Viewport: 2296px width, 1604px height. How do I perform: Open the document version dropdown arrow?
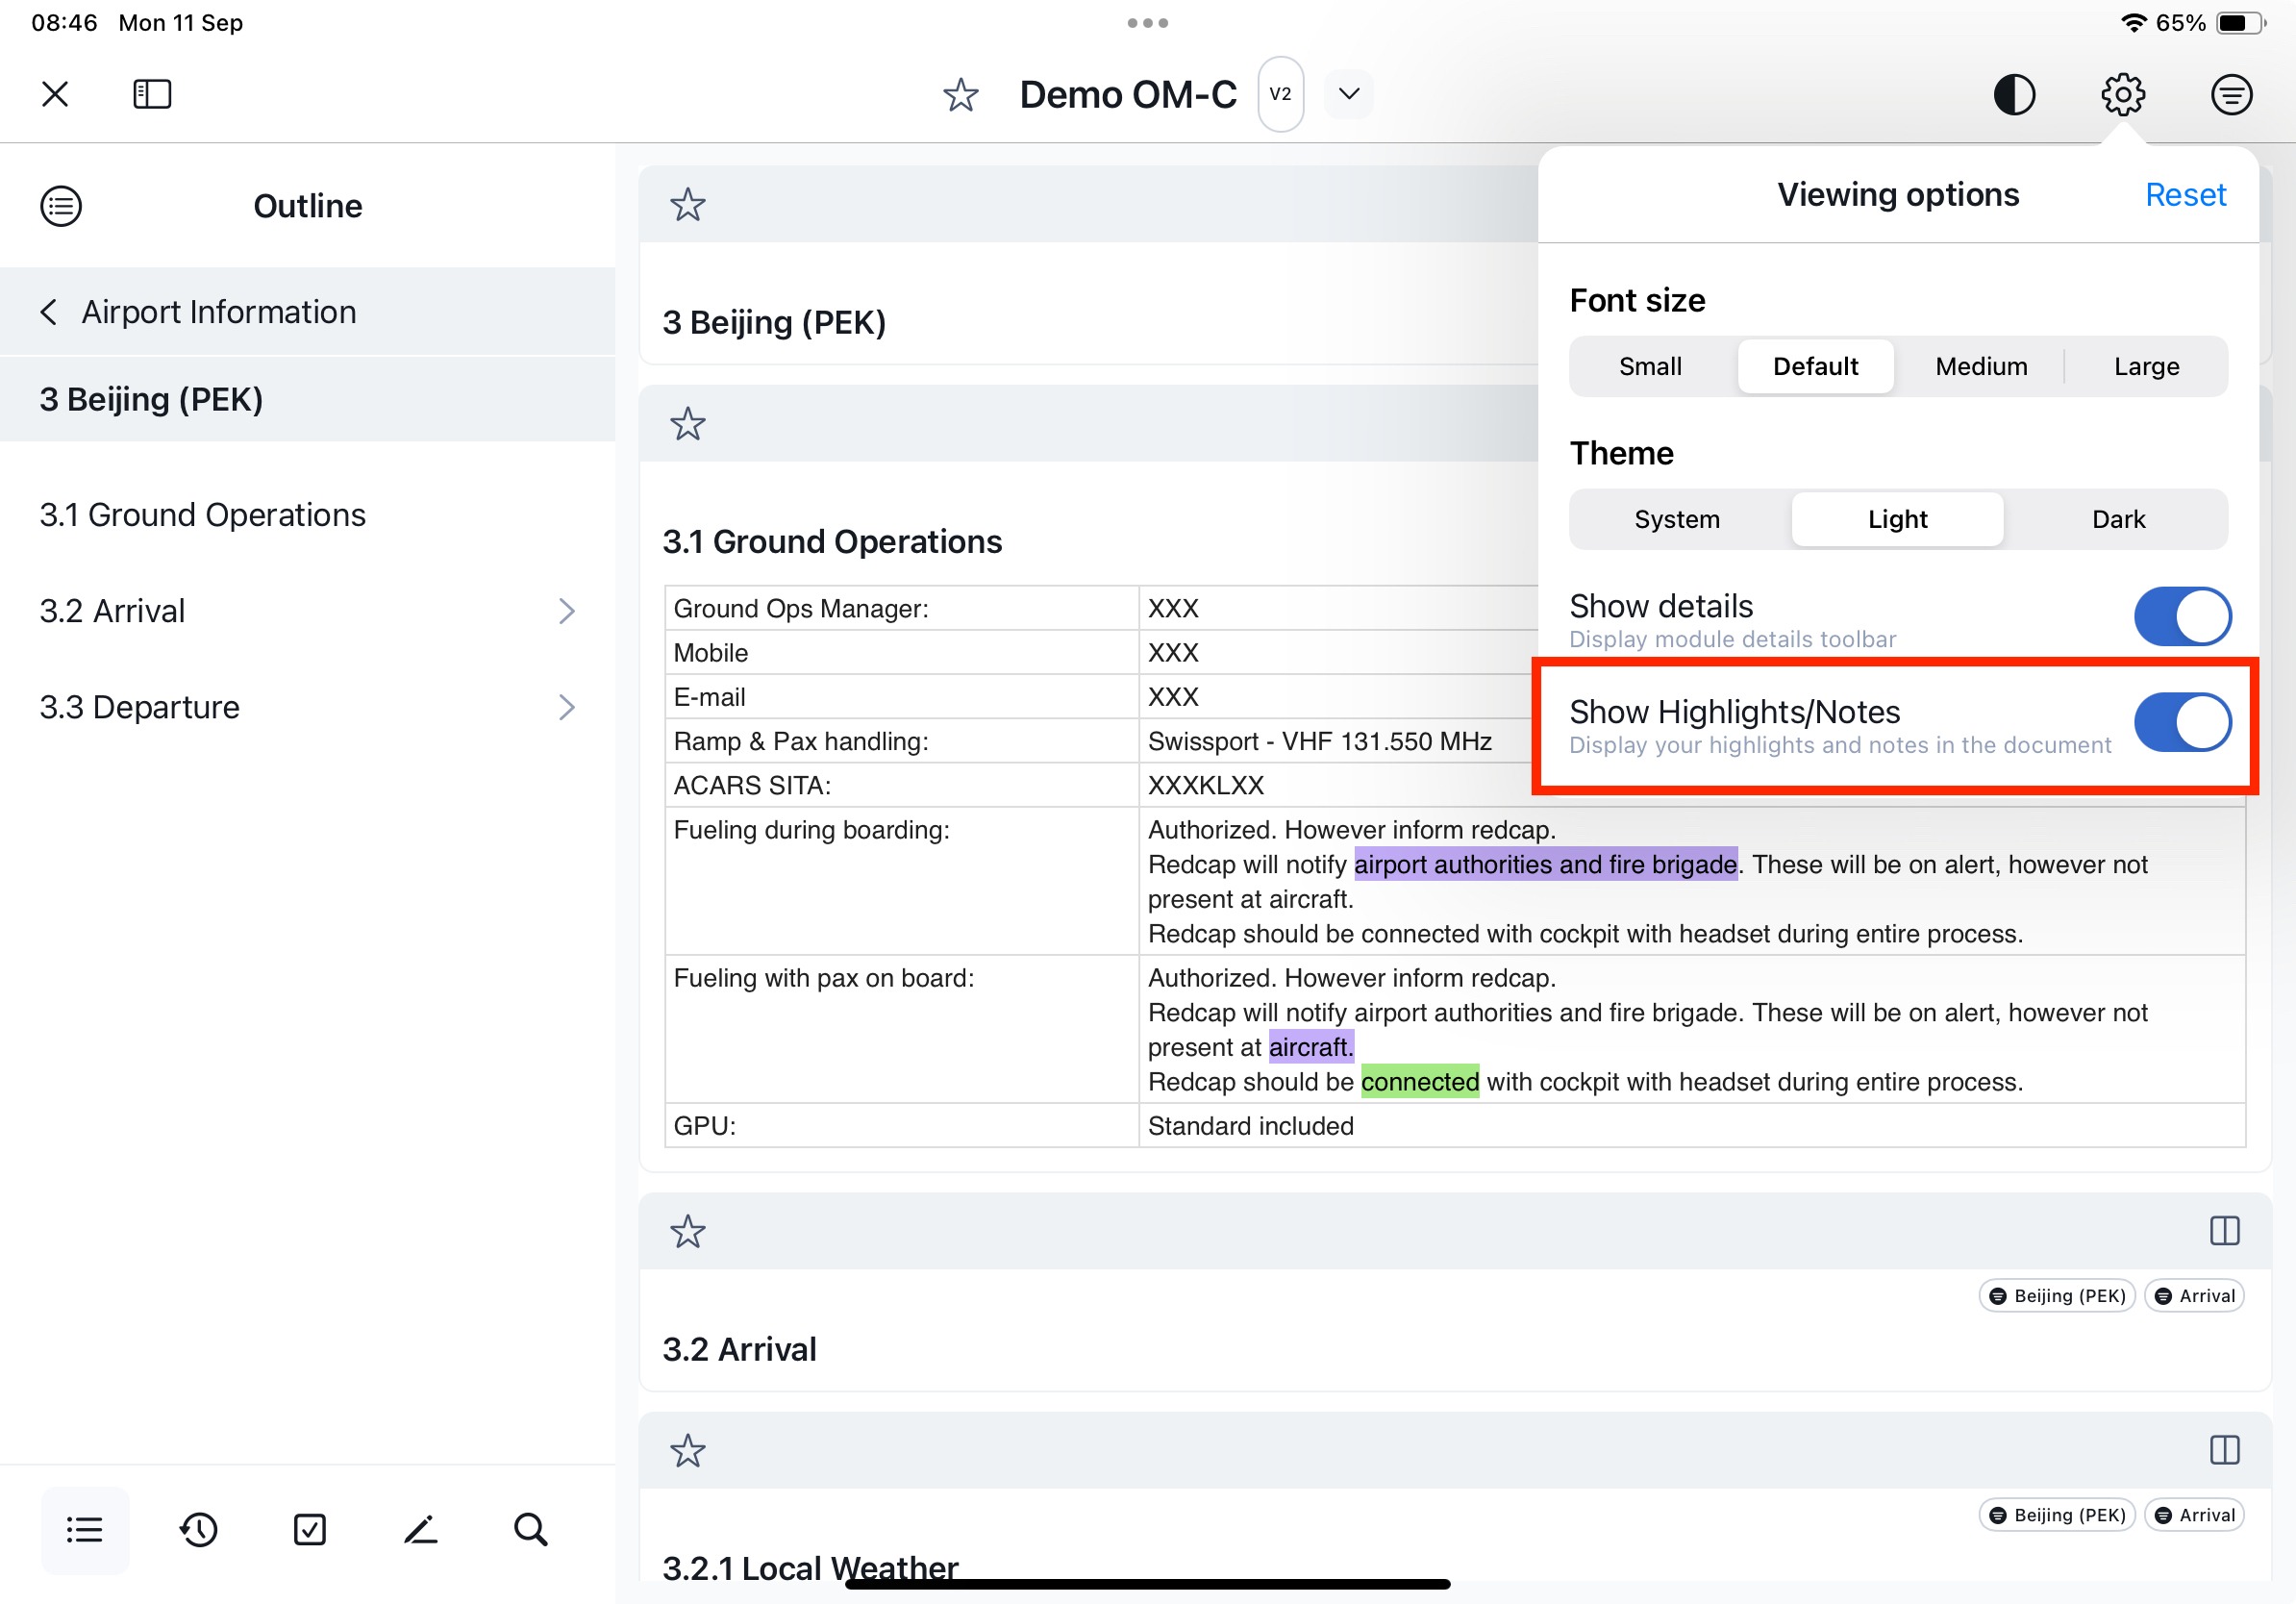[x=1349, y=94]
